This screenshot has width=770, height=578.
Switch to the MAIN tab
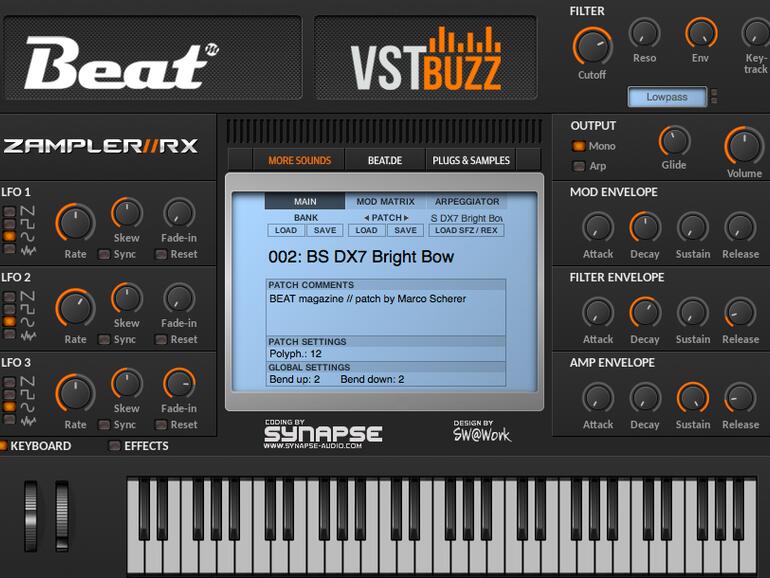(305, 201)
